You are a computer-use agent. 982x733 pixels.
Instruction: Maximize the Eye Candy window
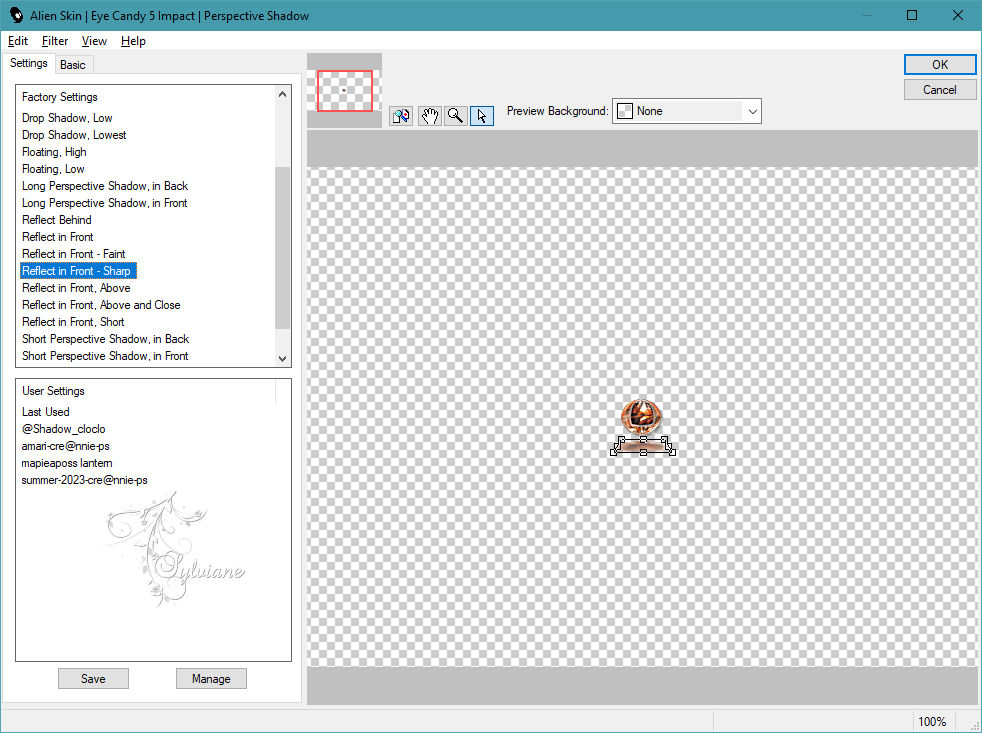pos(912,15)
